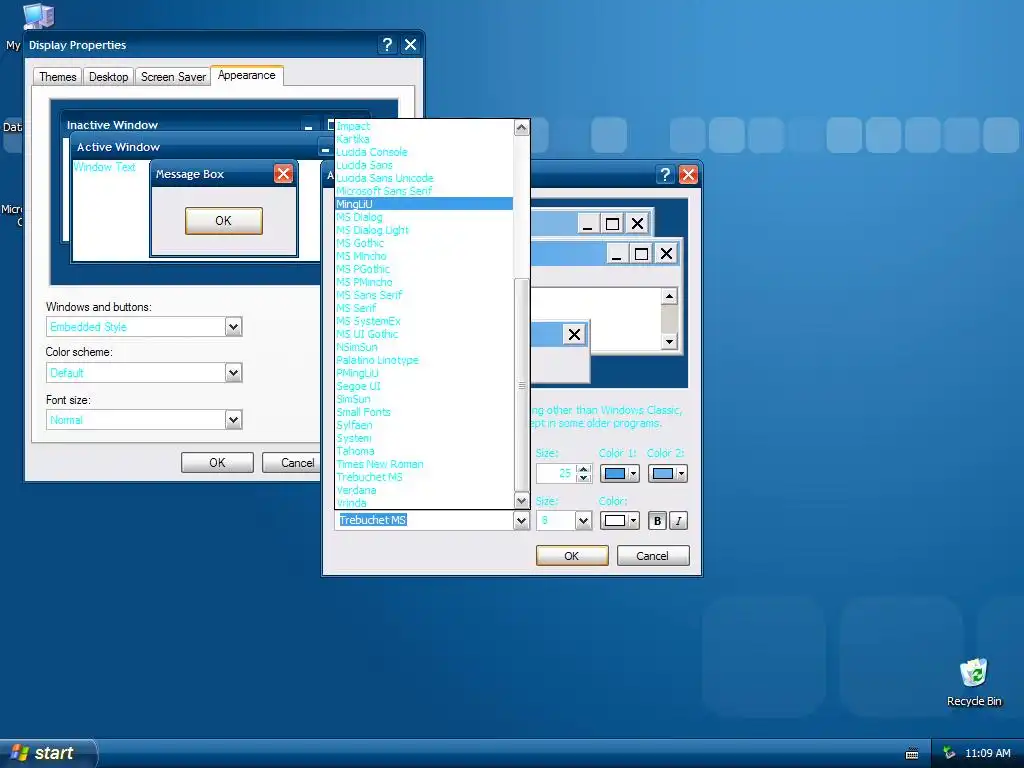The image size is (1024, 768).
Task: Select MingLiU in the font list
Action: (x=424, y=204)
